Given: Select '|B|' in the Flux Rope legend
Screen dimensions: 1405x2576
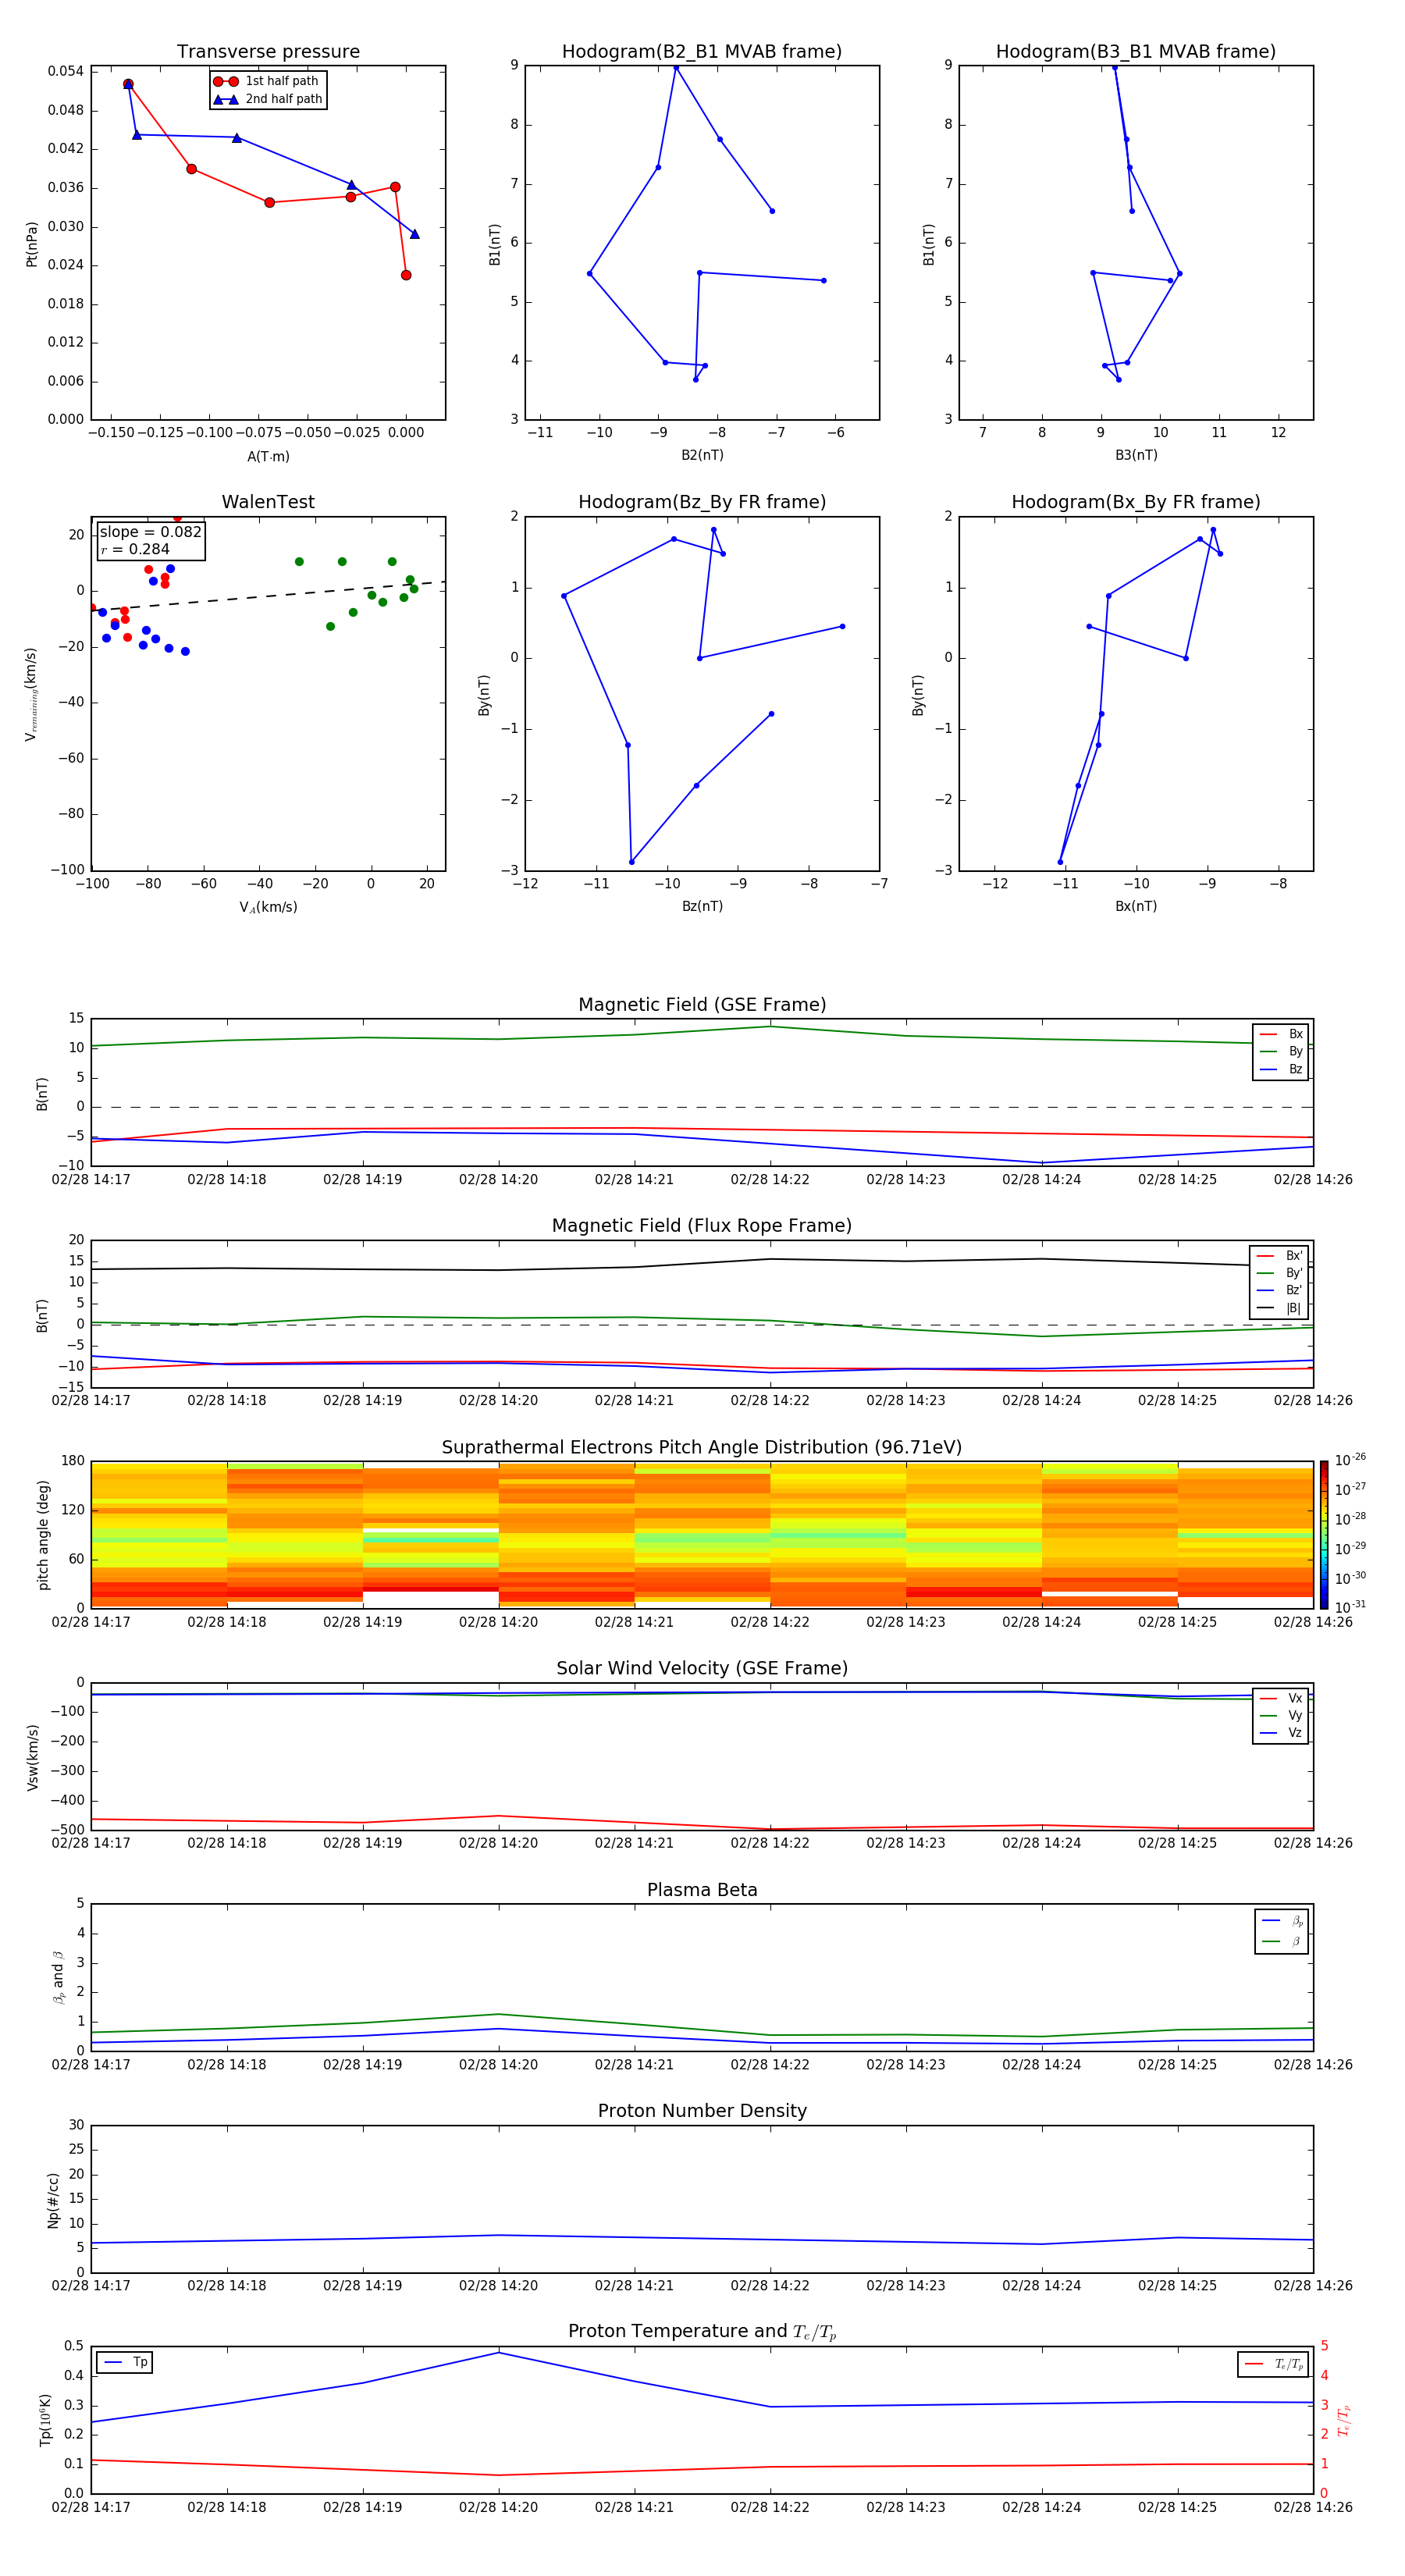Looking at the screenshot, I should tap(1280, 1308).
